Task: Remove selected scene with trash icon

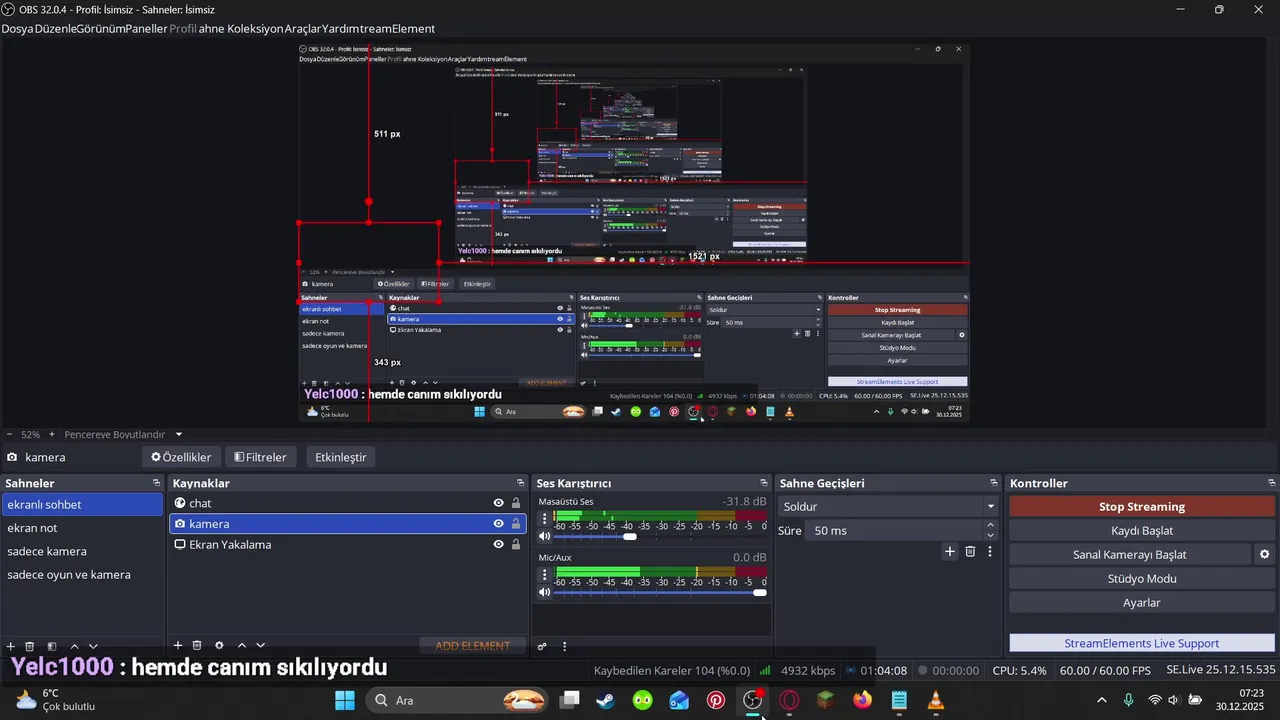Action: 30,646
